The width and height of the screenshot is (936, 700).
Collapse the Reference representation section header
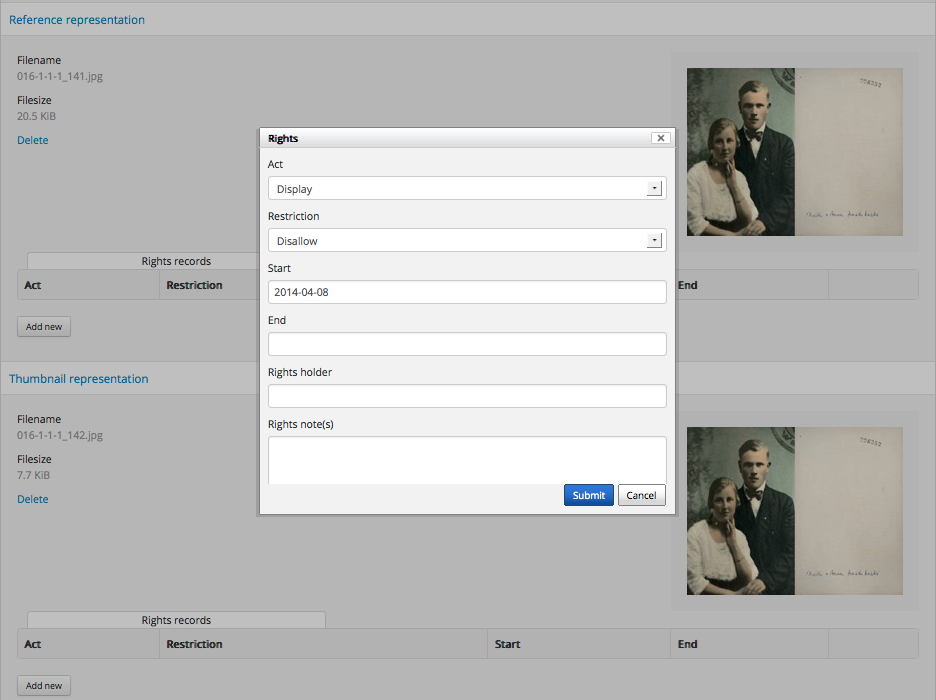(77, 20)
